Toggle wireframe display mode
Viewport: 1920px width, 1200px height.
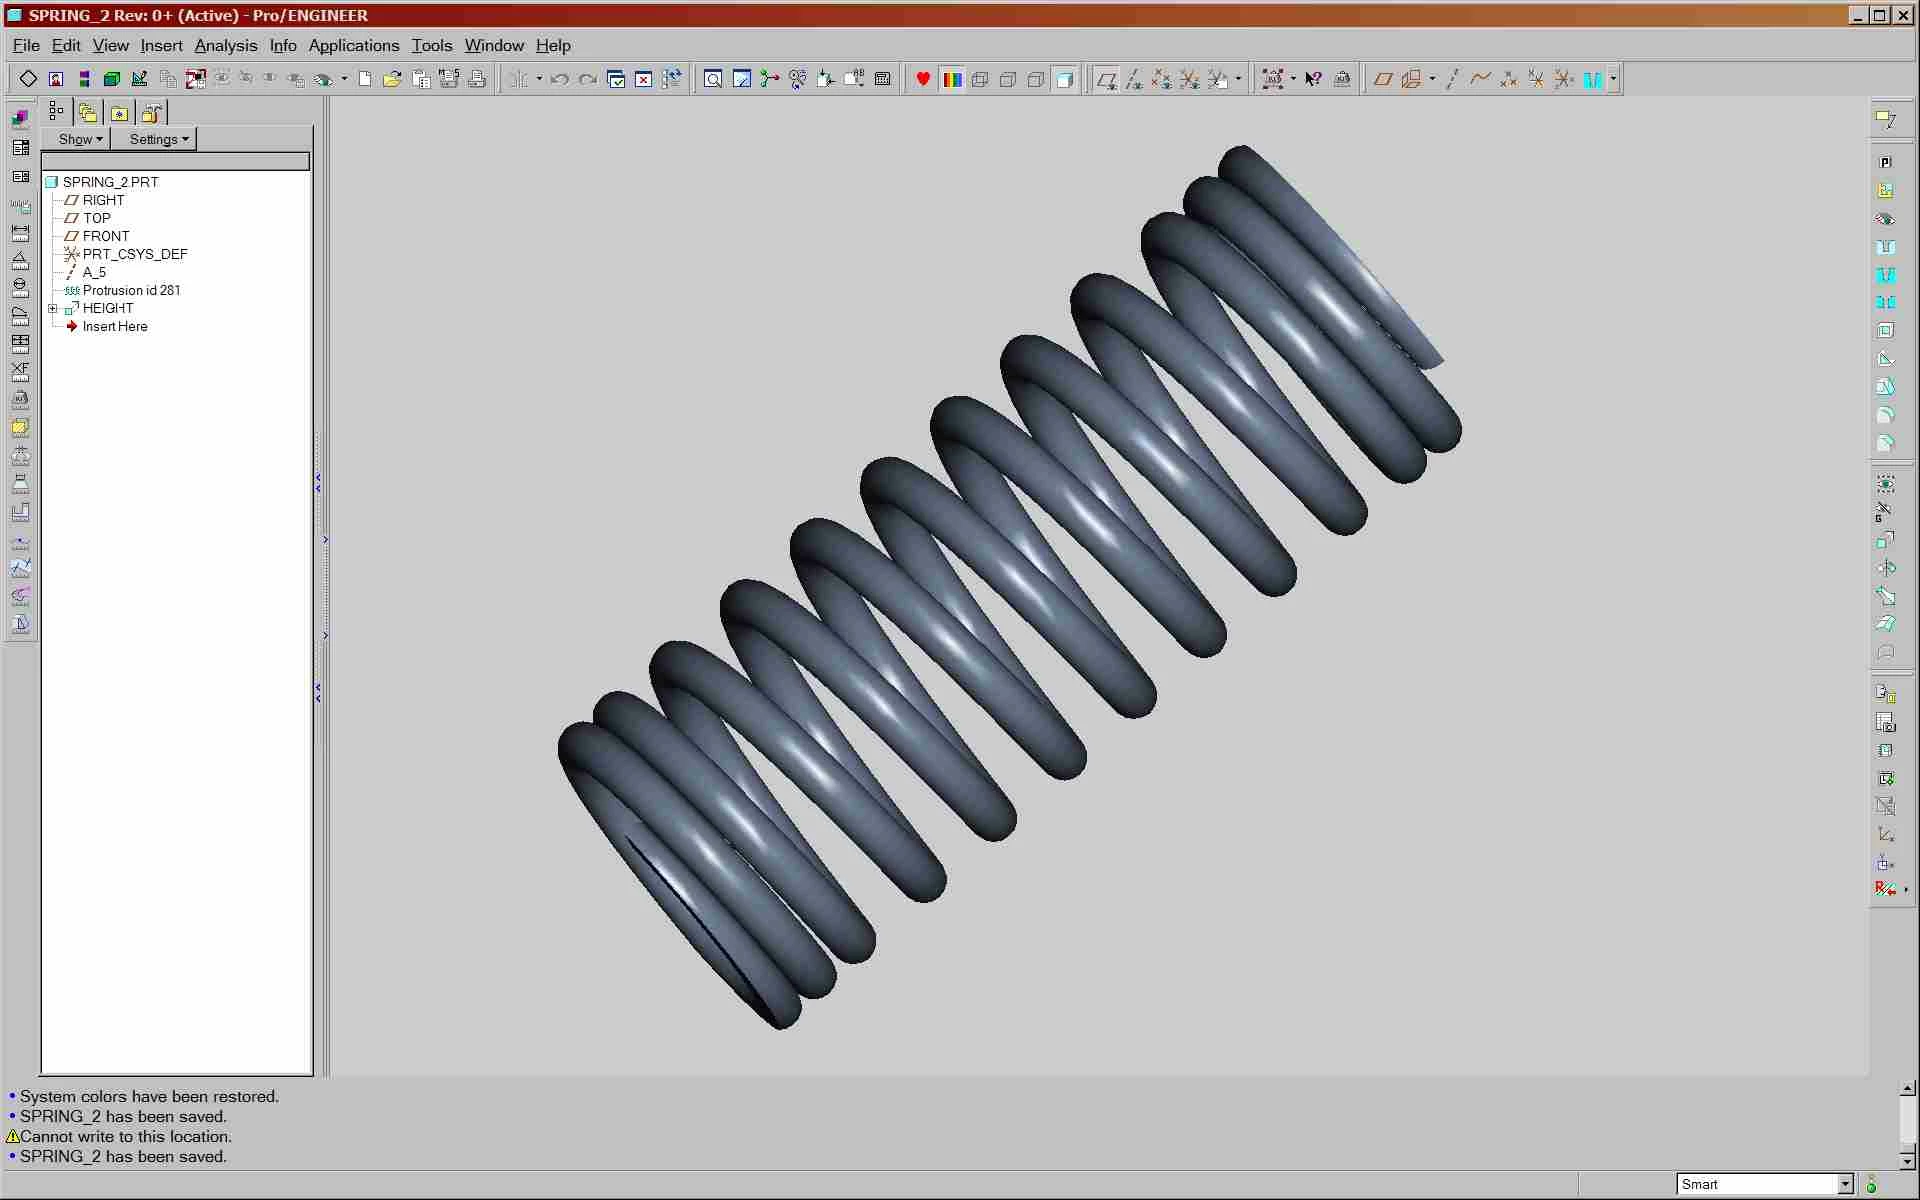pos(980,79)
